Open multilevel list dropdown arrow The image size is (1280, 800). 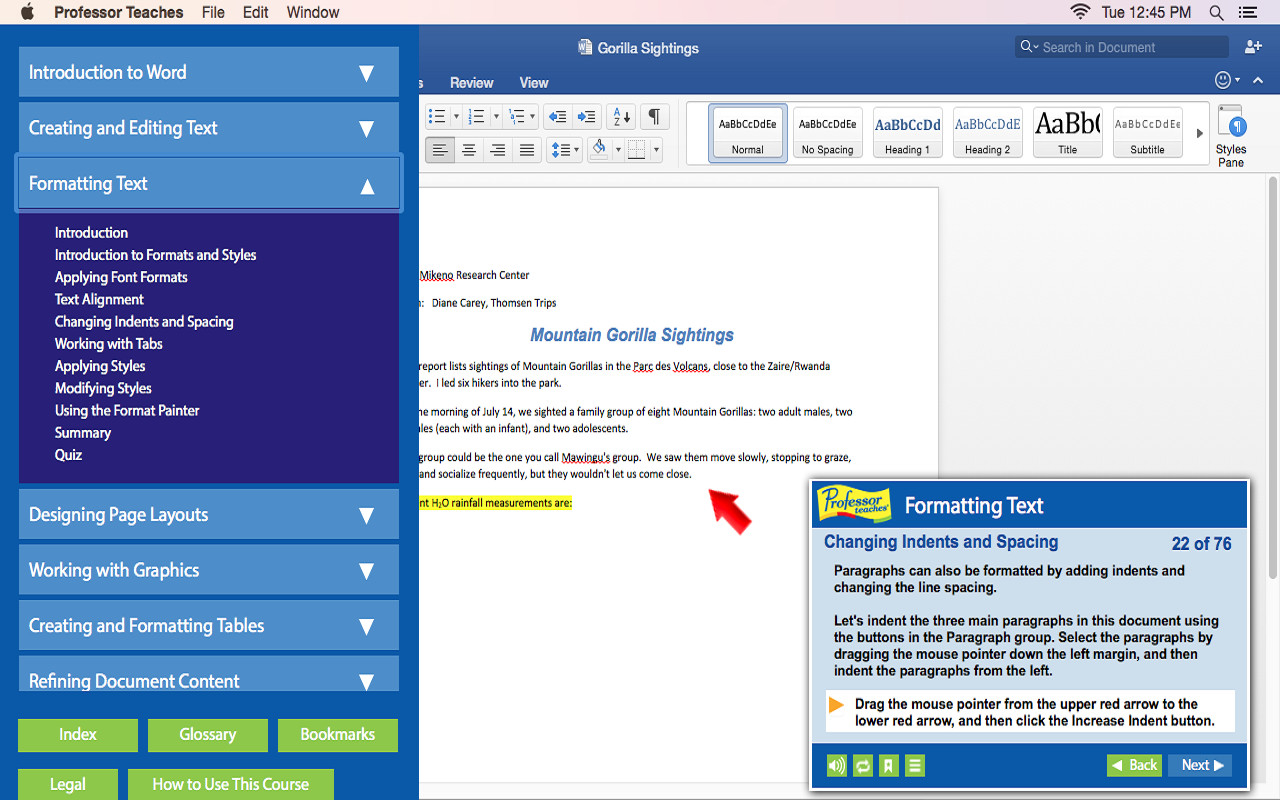[533, 117]
